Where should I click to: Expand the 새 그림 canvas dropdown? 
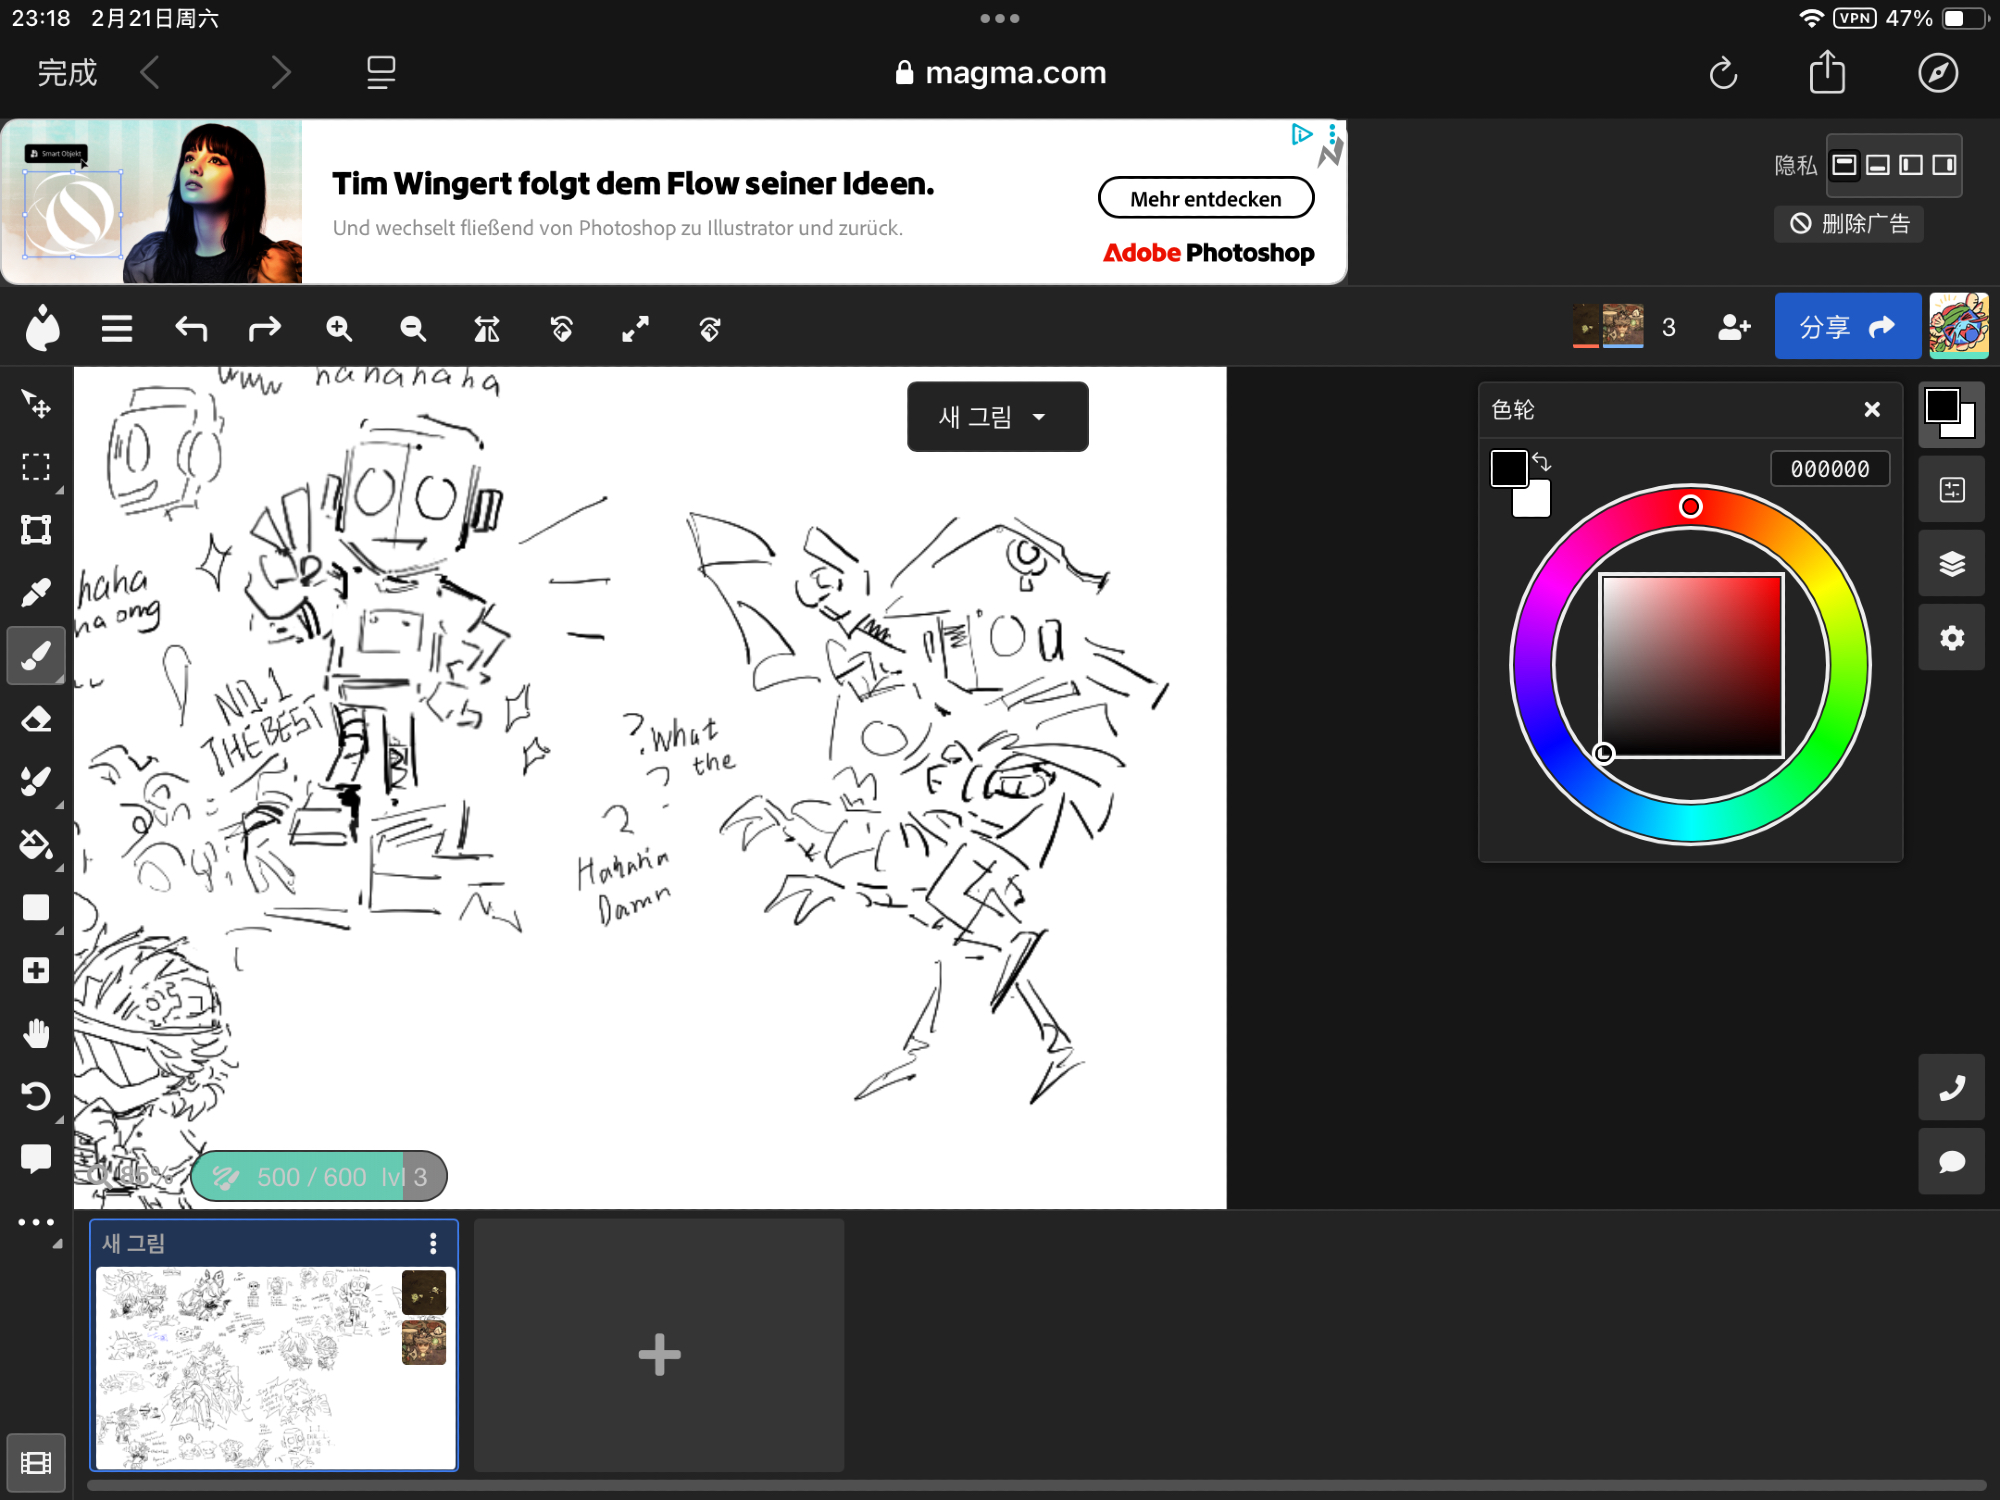[x=997, y=416]
